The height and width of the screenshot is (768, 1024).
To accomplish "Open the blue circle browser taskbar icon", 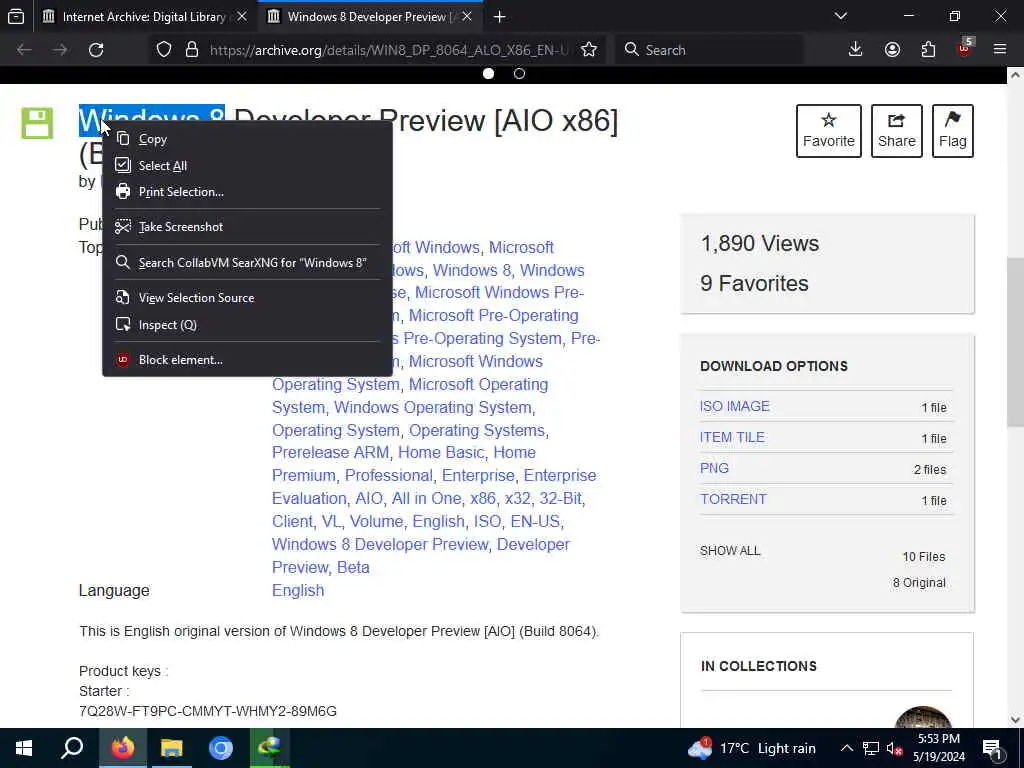I will pos(221,748).
